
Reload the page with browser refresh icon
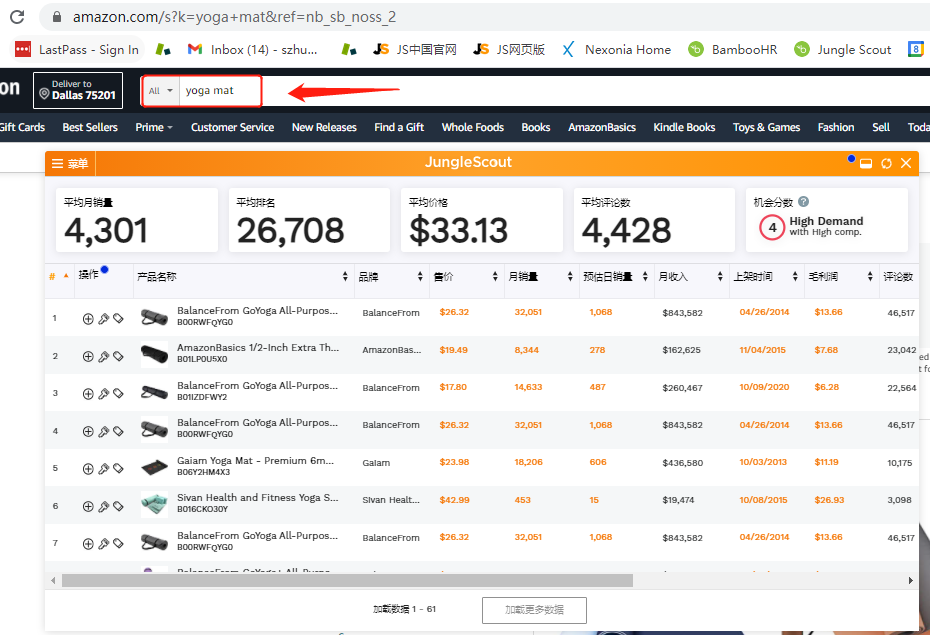click(17, 17)
